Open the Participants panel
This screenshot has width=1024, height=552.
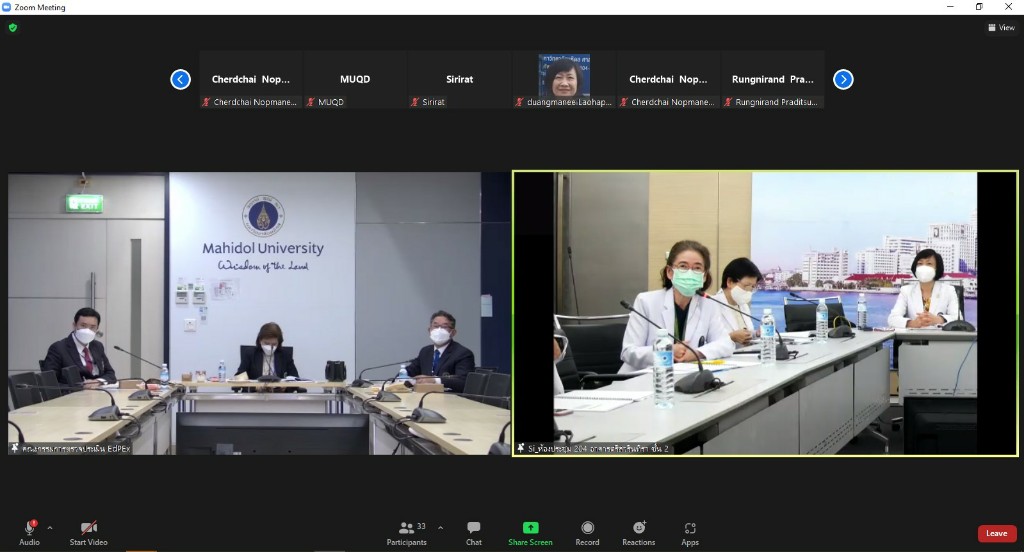click(407, 528)
